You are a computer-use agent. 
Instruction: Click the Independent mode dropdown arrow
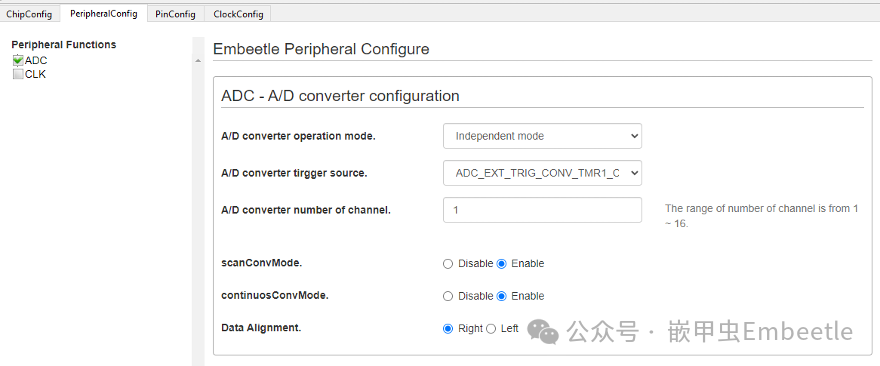coord(634,136)
